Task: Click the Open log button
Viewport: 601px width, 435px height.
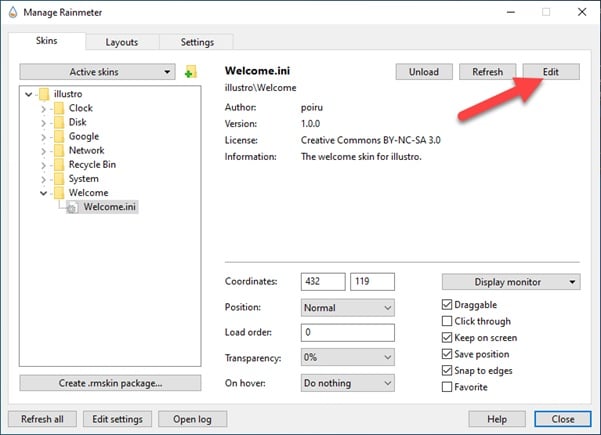Action: 192,419
